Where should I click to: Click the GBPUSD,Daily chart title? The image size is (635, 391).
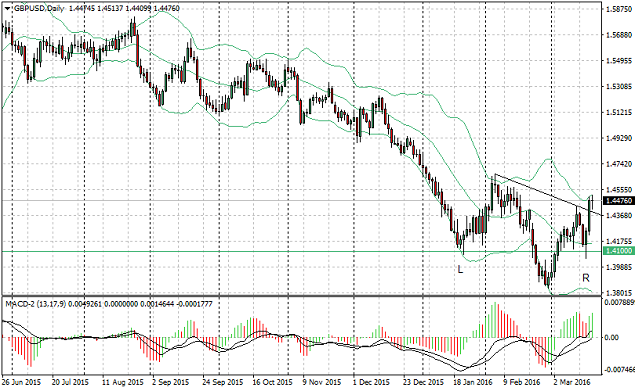[38, 9]
